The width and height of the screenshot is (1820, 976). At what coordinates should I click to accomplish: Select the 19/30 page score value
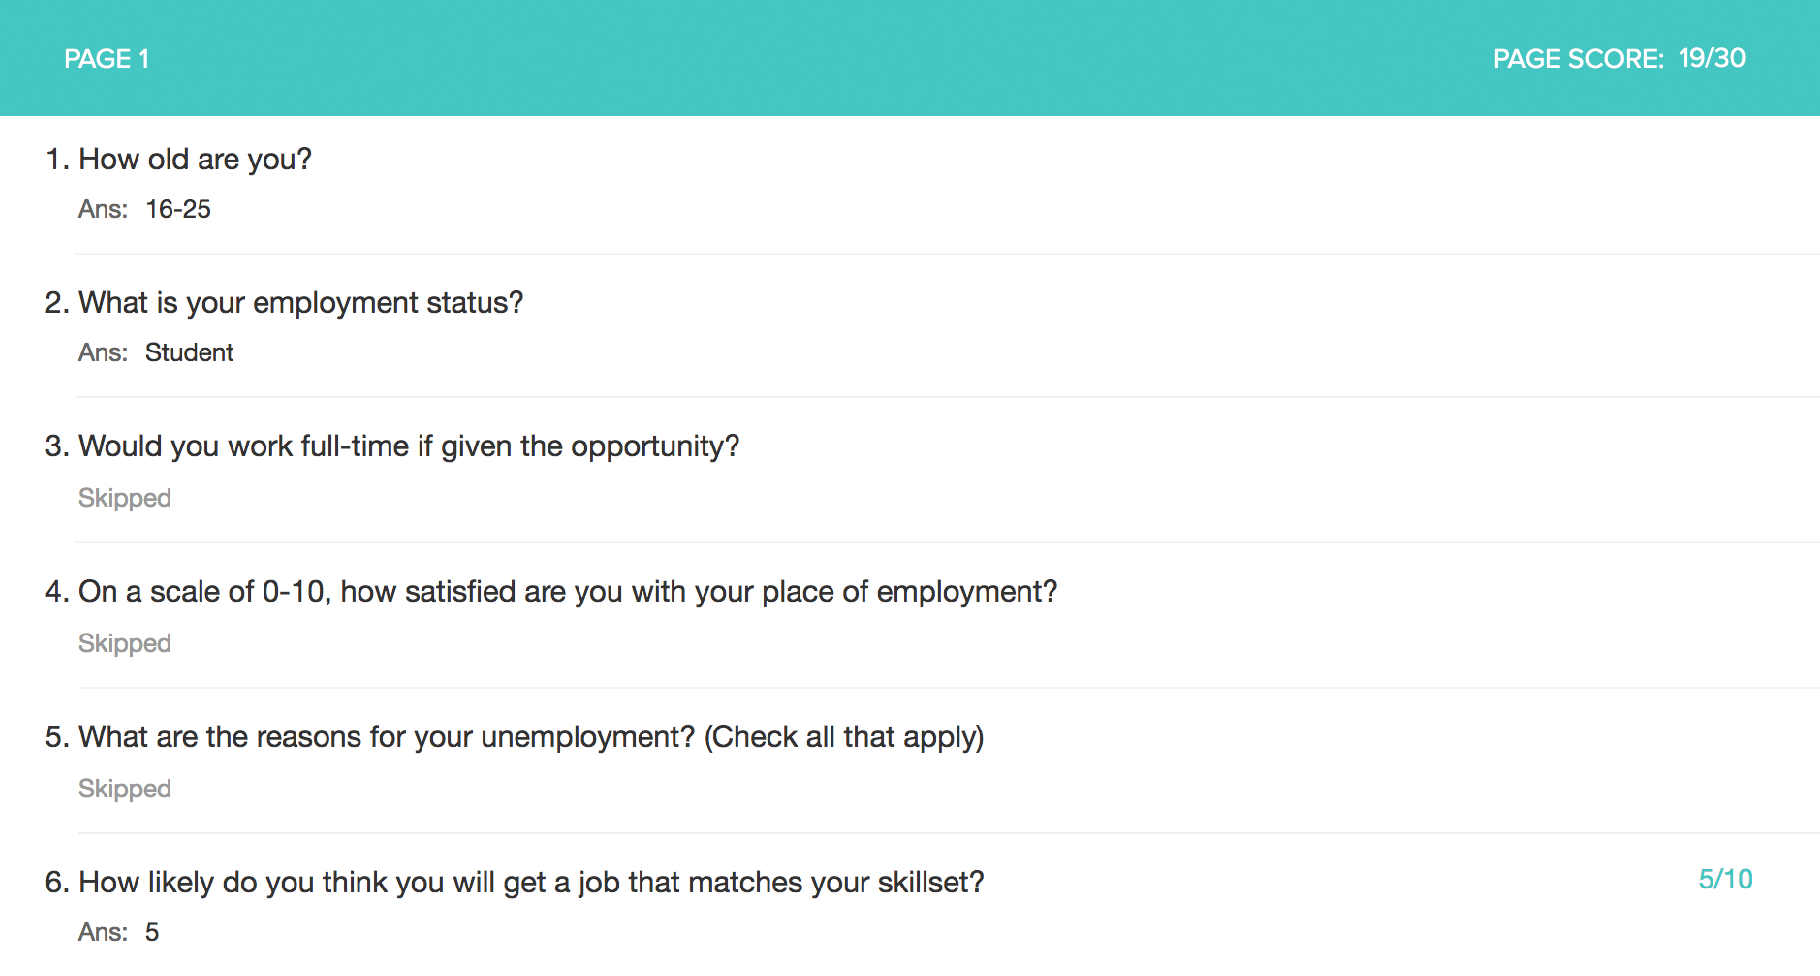point(1712,58)
